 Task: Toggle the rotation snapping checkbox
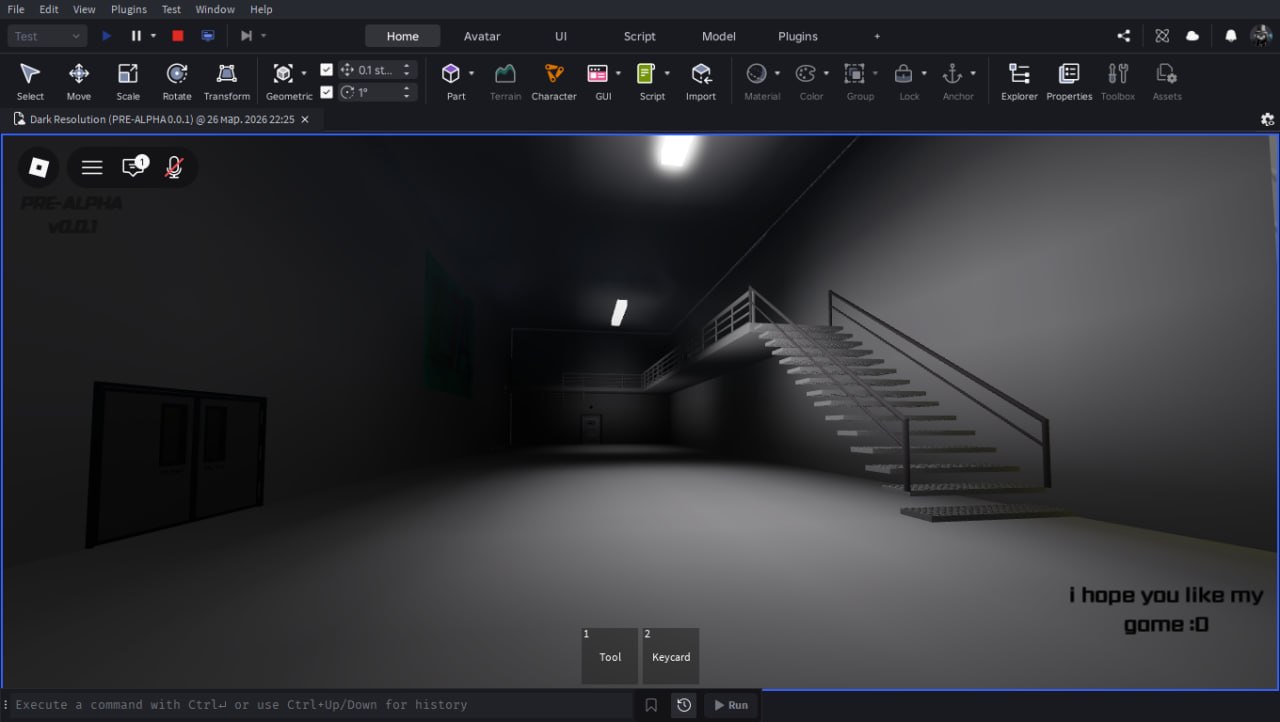click(326, 92)
